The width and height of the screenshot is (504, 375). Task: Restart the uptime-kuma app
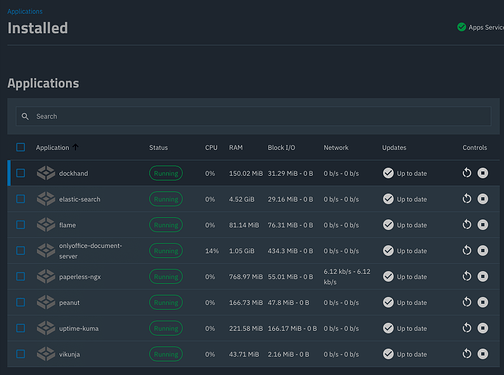coord(467,328)
